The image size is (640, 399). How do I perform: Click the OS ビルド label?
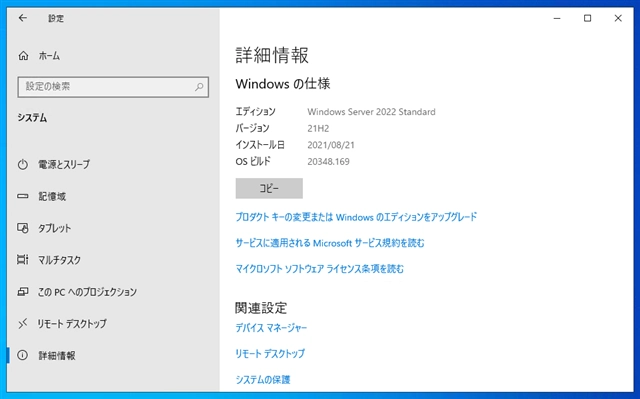click(x=253, y=162)
